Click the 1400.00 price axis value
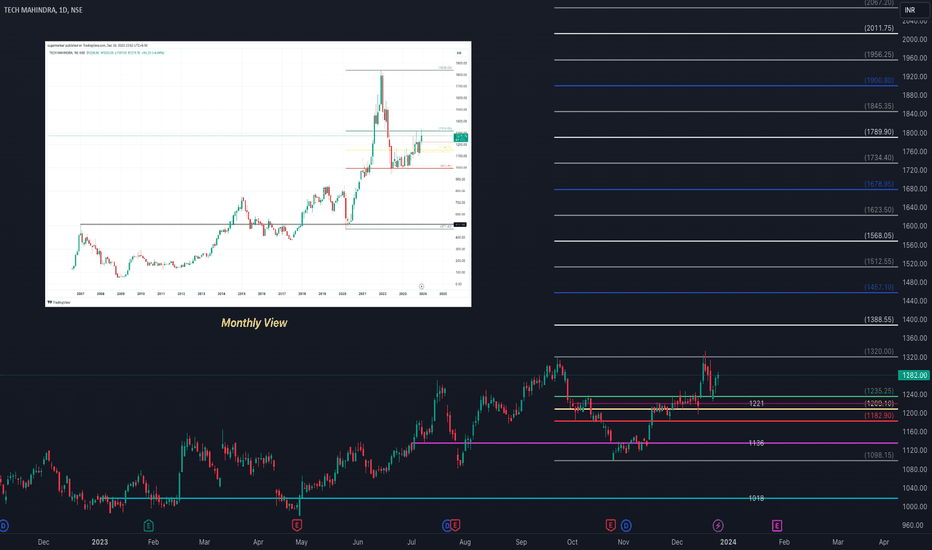The height and width of the screenshot is (550, 932). pyautogui.click(x=914, y=319)
